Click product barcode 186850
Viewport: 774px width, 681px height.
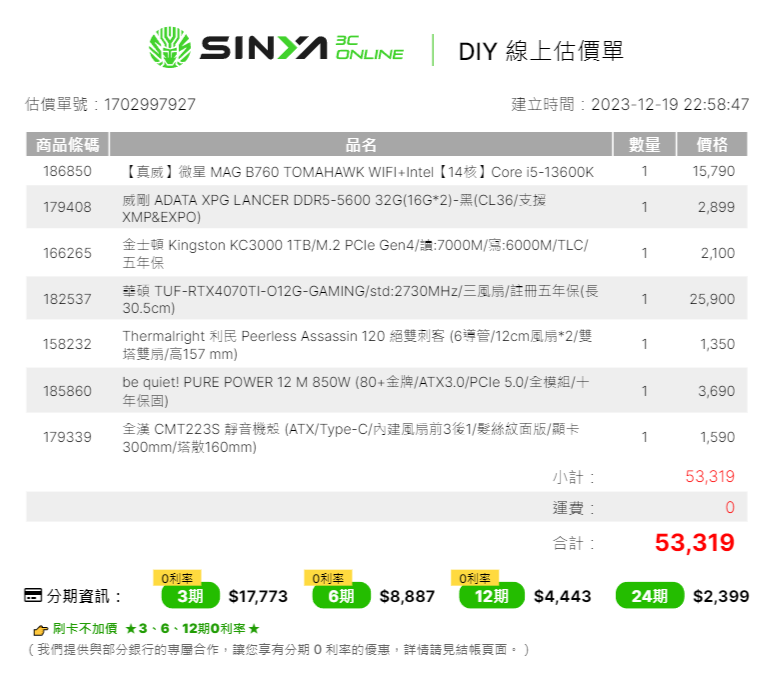pos(67,171)
